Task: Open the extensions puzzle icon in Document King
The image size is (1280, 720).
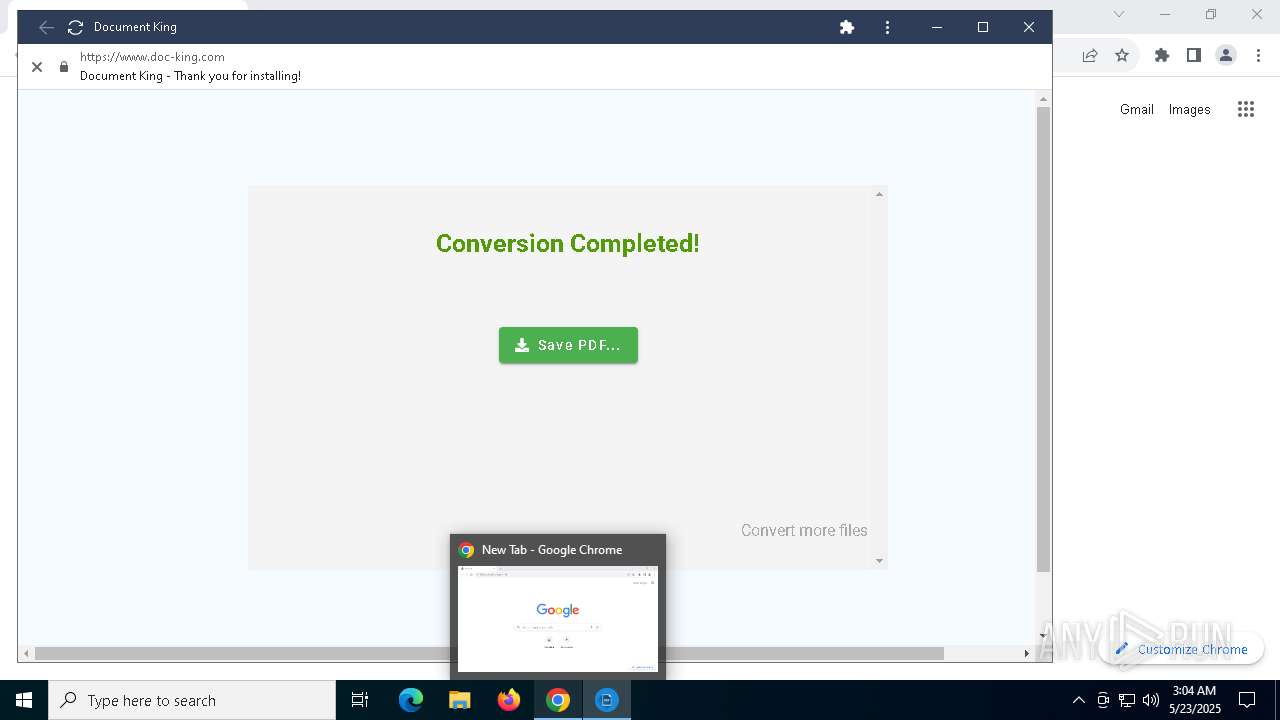Action: (x=847, y=27)
